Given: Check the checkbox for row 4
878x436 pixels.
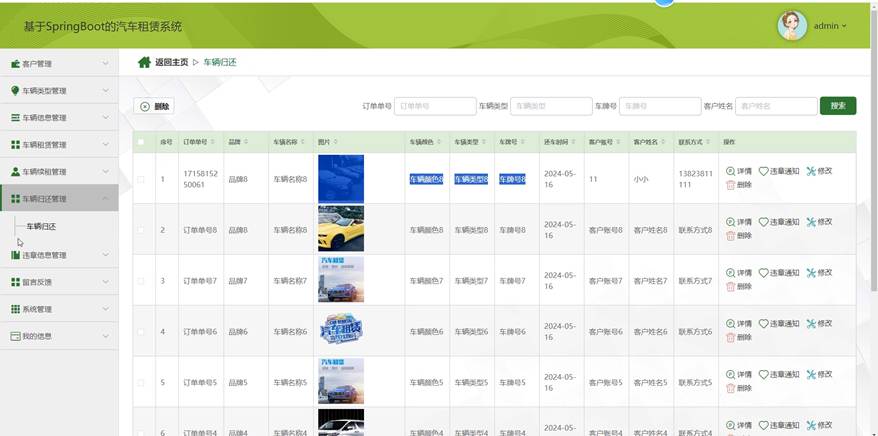Looking at the screenshot, I should (x=141, y=332).
